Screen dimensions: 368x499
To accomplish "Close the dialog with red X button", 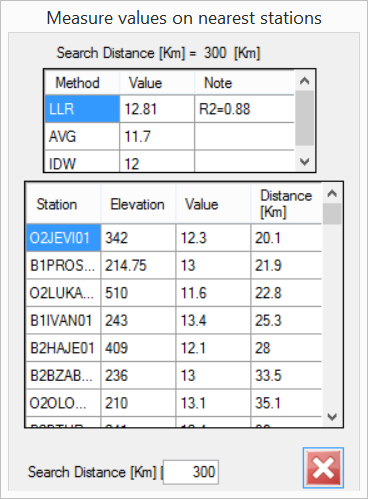I will [323, 468].
